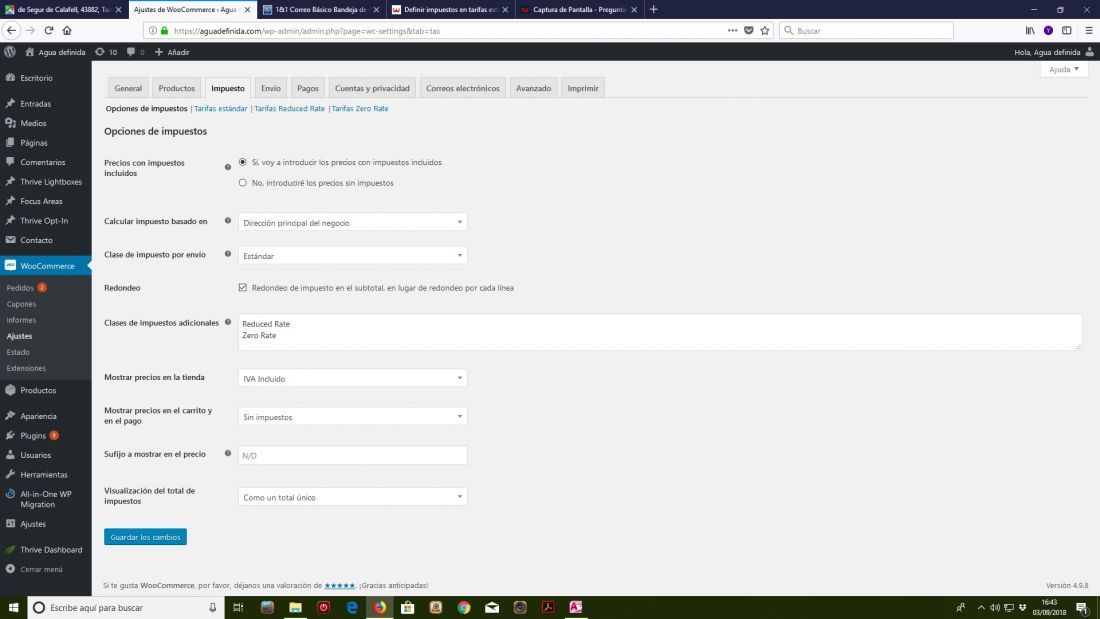This screenshot has width=1100, height=619.
Task: Expand the Ayuda help panel
Action: pos(1064,69)
